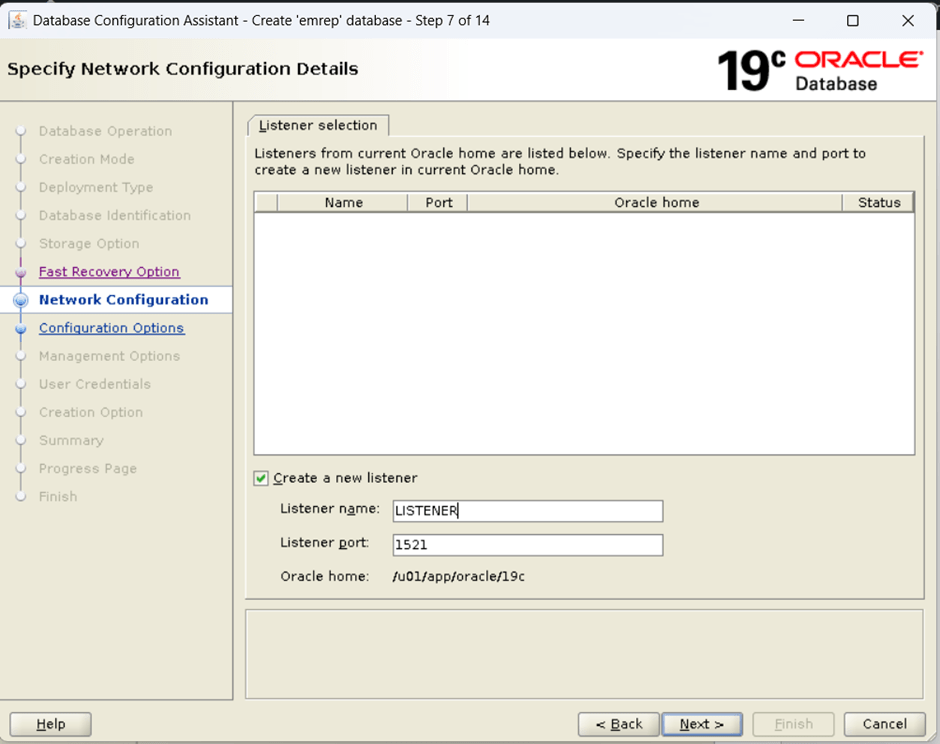940x744 pixels.
Task: Go to Fast Recovery Option step
Action: (109, 272)
